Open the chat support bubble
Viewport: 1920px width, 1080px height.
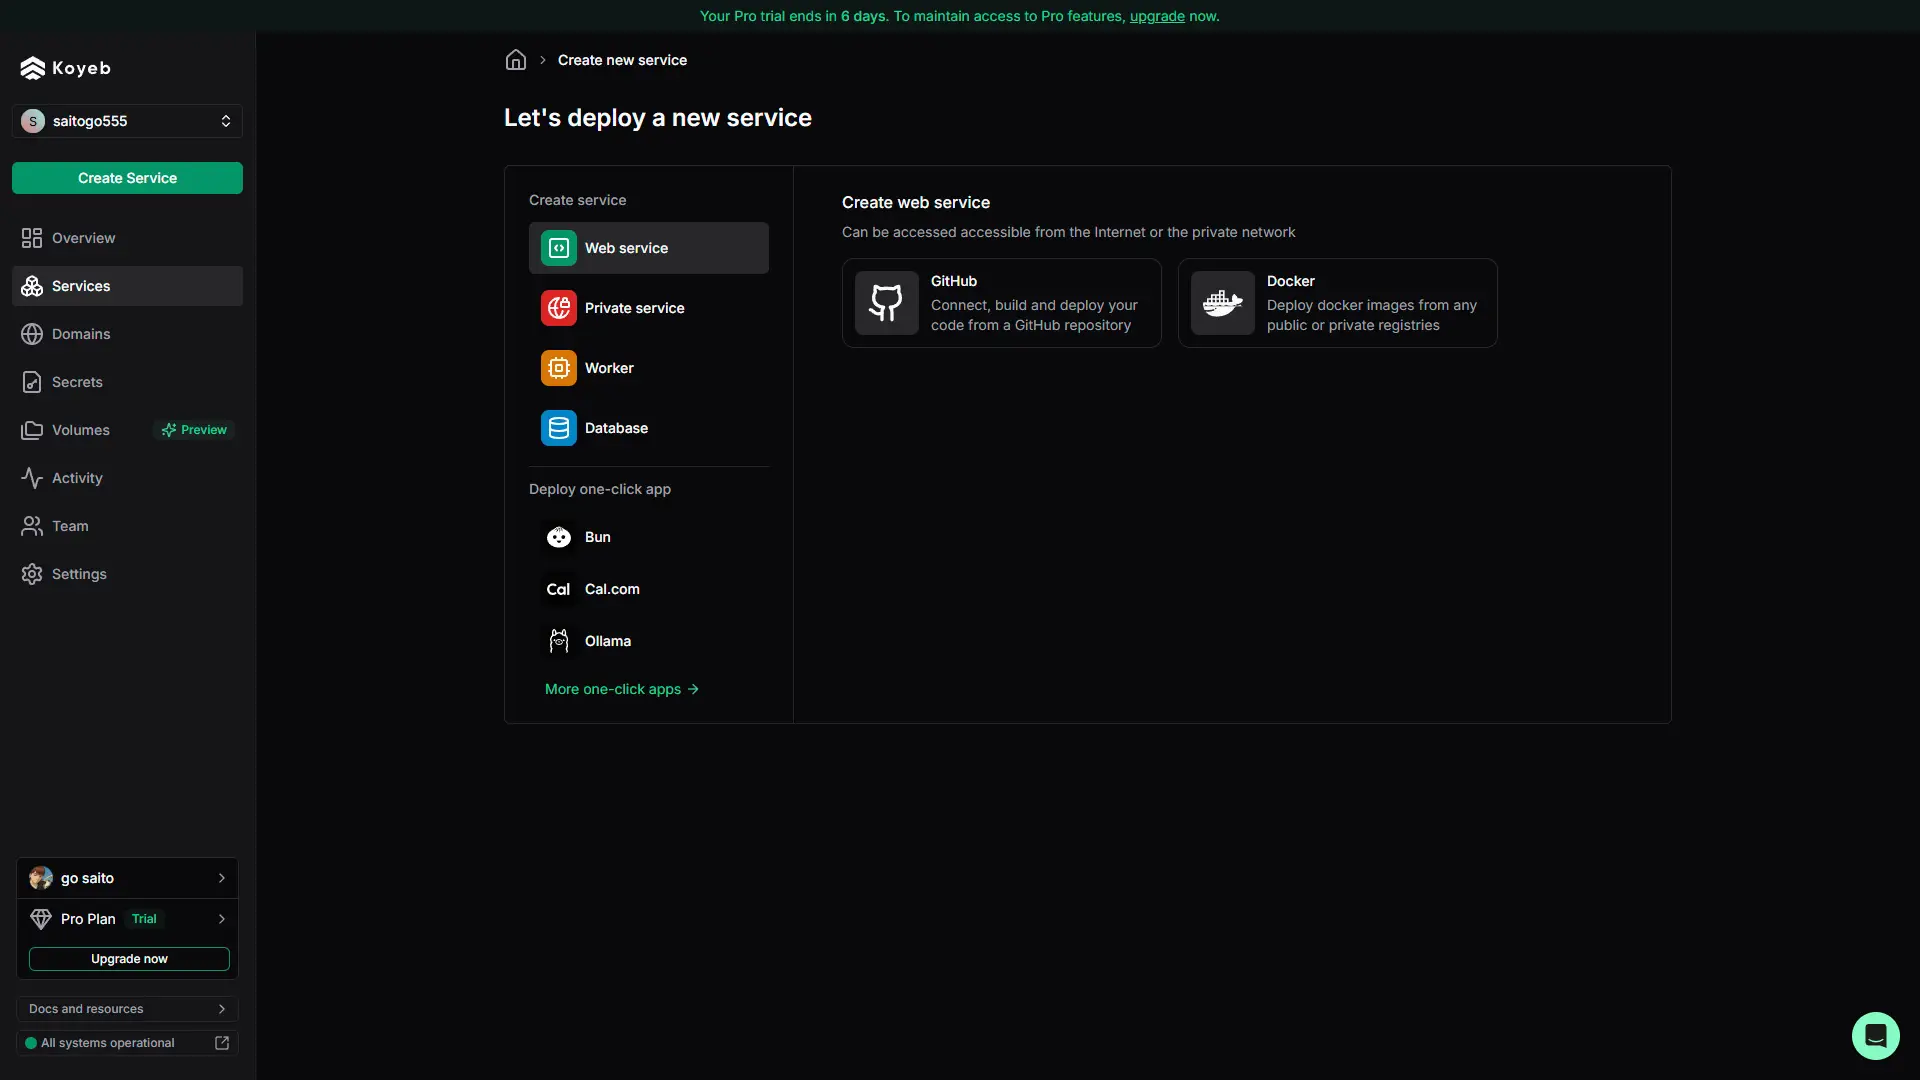[x=1876, y=1036]
